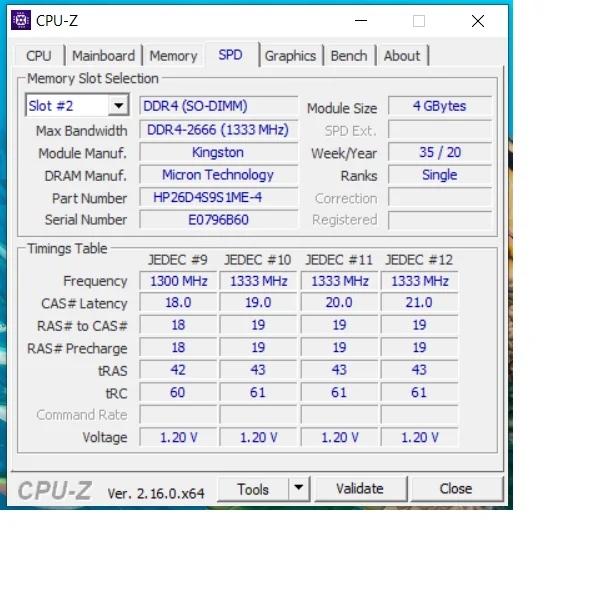Image resolution: width=600 pixels, height=600 pixels.
Task: Close the CPU-Z window with X
Action: click(x=478, y=21)
